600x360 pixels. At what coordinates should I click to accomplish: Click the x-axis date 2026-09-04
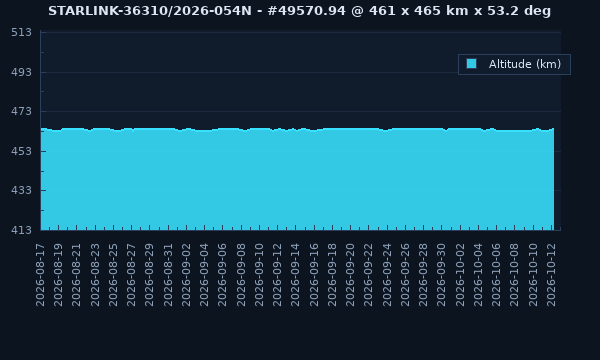[x=204, y=275]
